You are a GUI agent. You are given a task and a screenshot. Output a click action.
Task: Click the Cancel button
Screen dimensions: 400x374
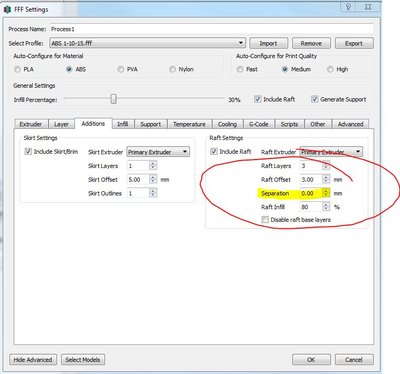(x=354, y=360)
